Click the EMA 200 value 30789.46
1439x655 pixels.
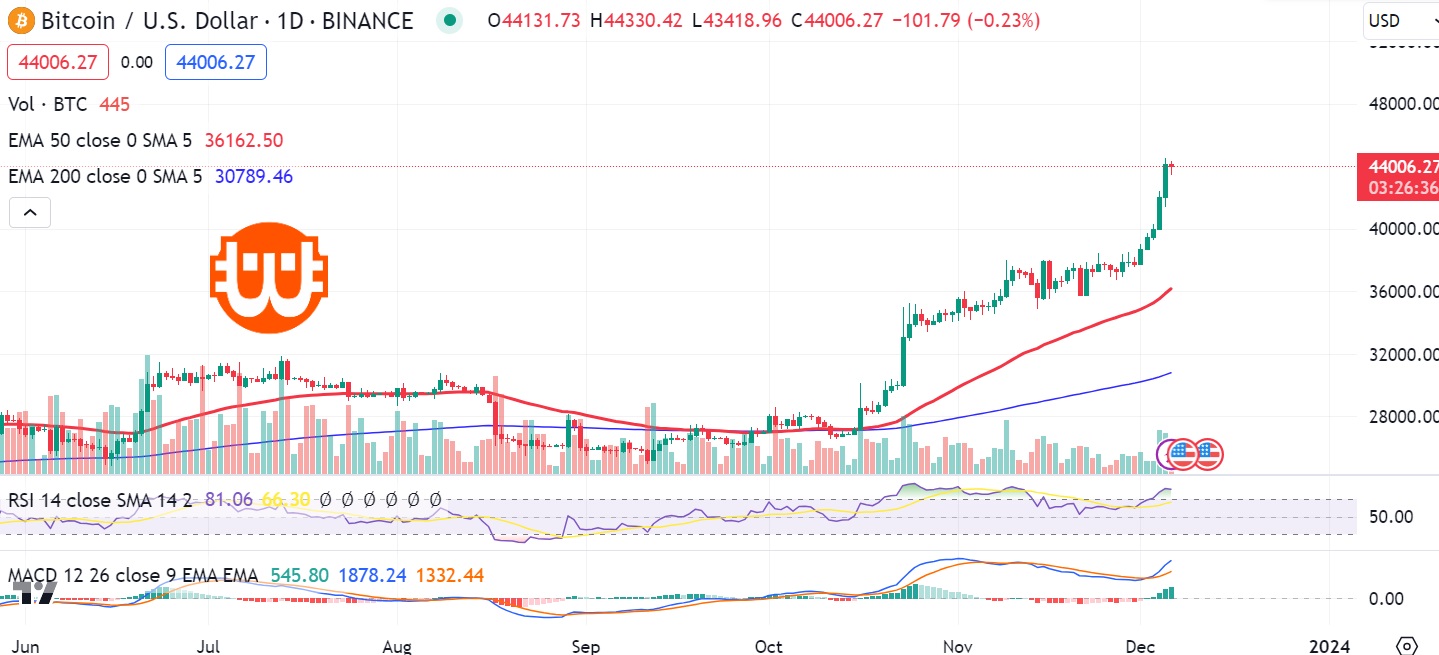coord(254,176)
